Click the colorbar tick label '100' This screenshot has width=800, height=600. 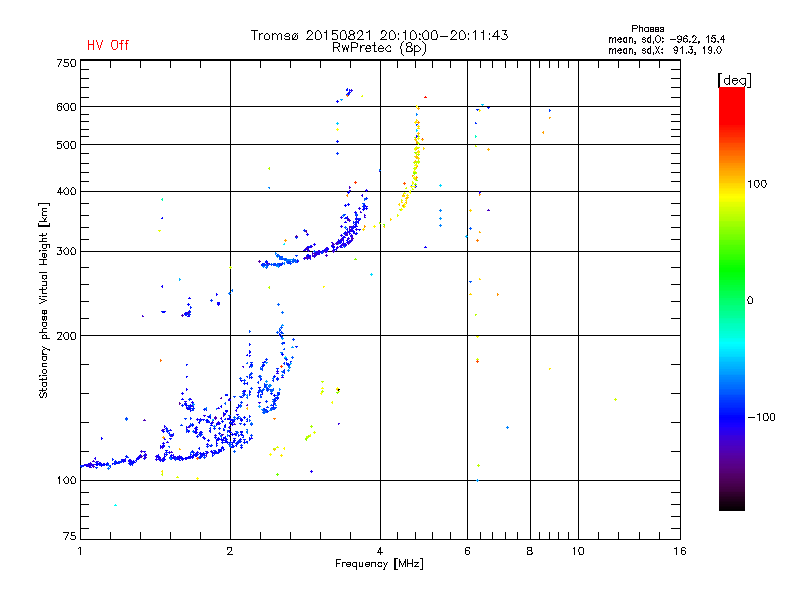[757, 184]
